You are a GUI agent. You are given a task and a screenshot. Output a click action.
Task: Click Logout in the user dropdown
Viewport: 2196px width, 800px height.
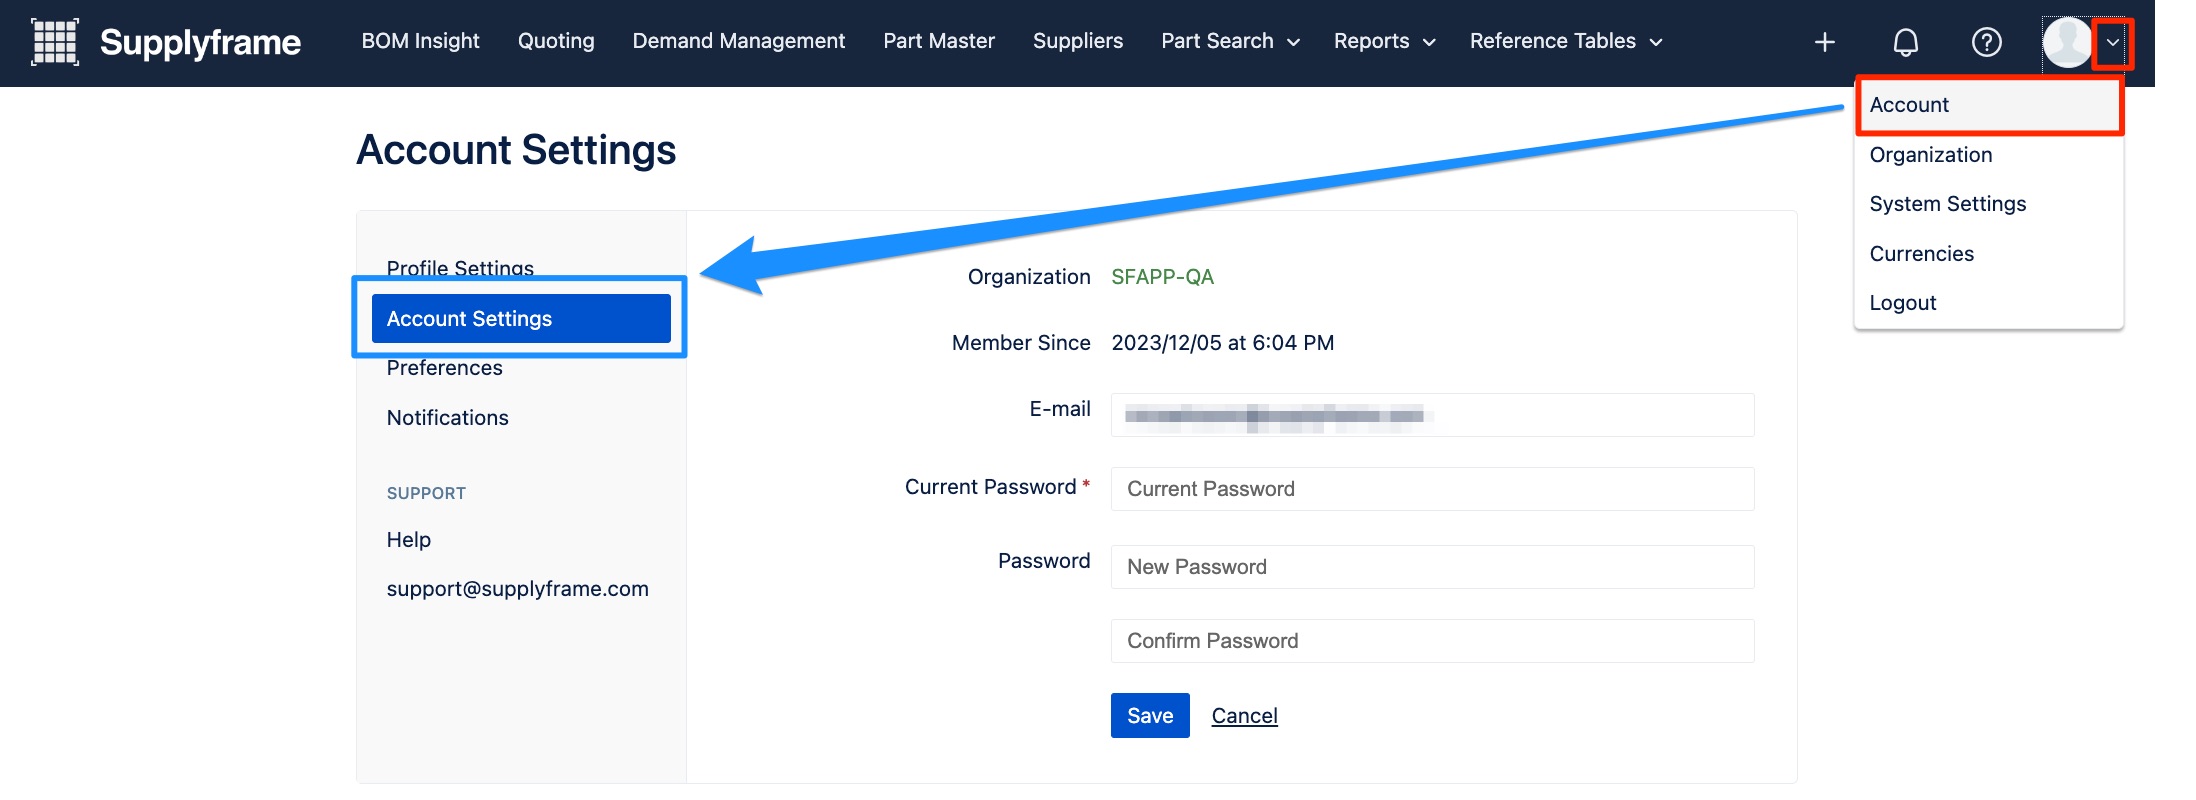pyautogui.click(x=1989, y=303)
